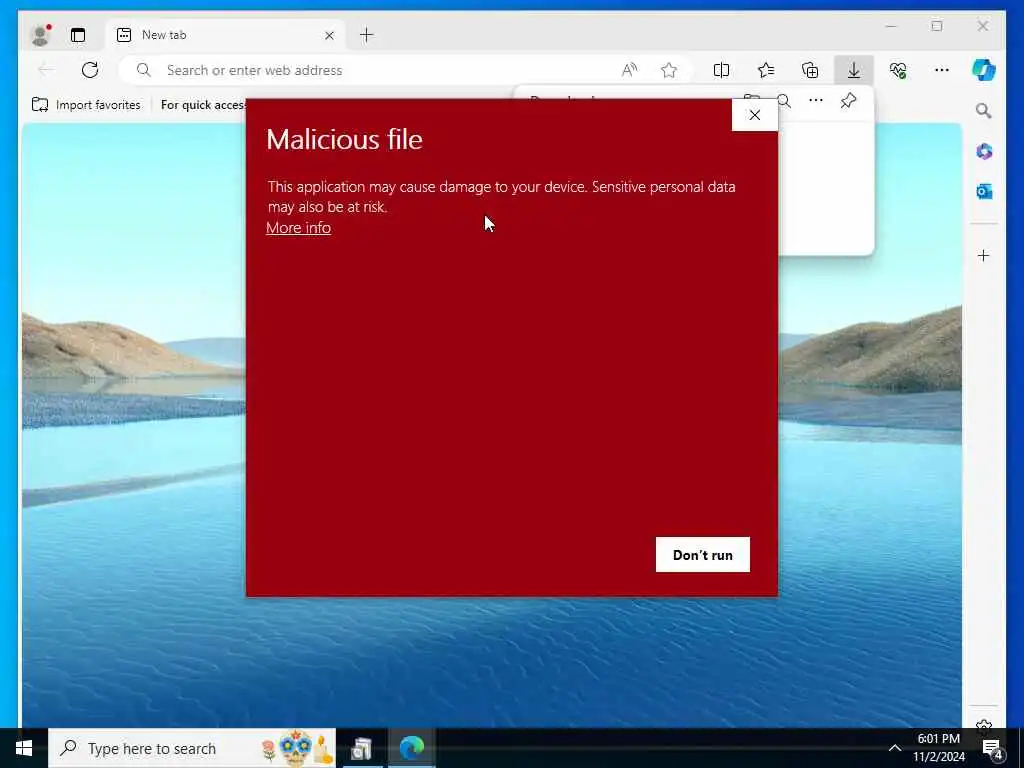The image size is (1024, 768).
Task: Open more options in Downloads panel
Action: pos(816,101)
